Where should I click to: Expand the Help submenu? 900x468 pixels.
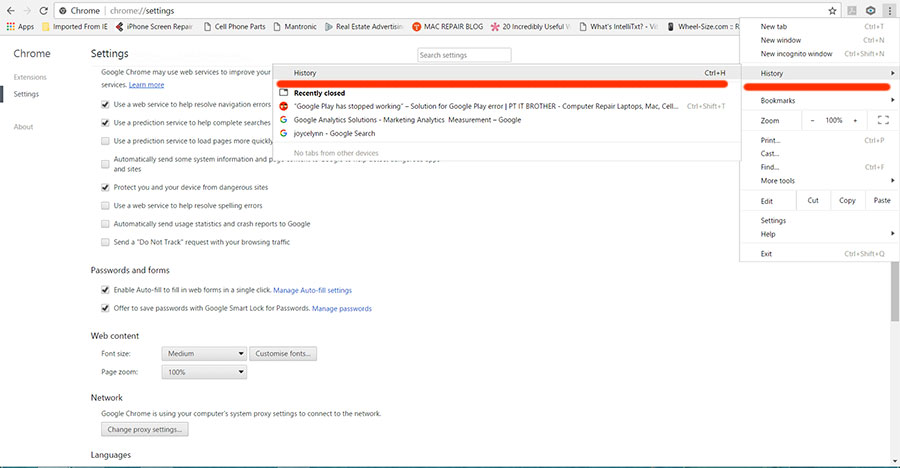820,234
